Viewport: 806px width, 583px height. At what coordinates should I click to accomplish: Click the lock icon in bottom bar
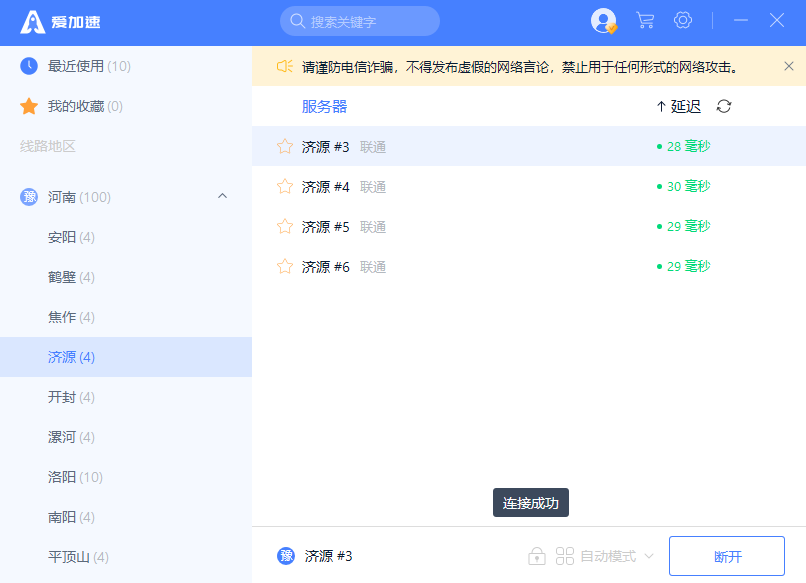coord(537,556)
